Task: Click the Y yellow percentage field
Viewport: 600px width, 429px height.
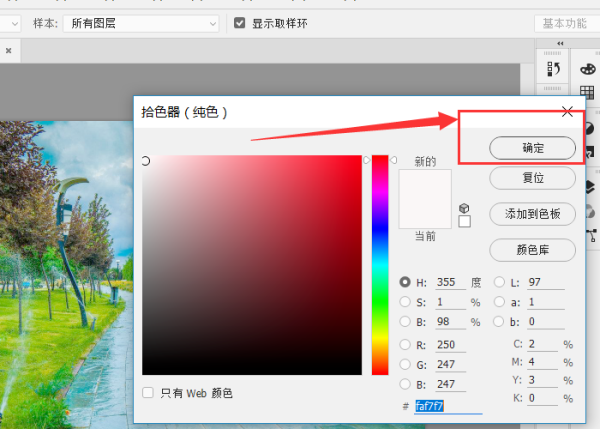Action: click(543, 380)
